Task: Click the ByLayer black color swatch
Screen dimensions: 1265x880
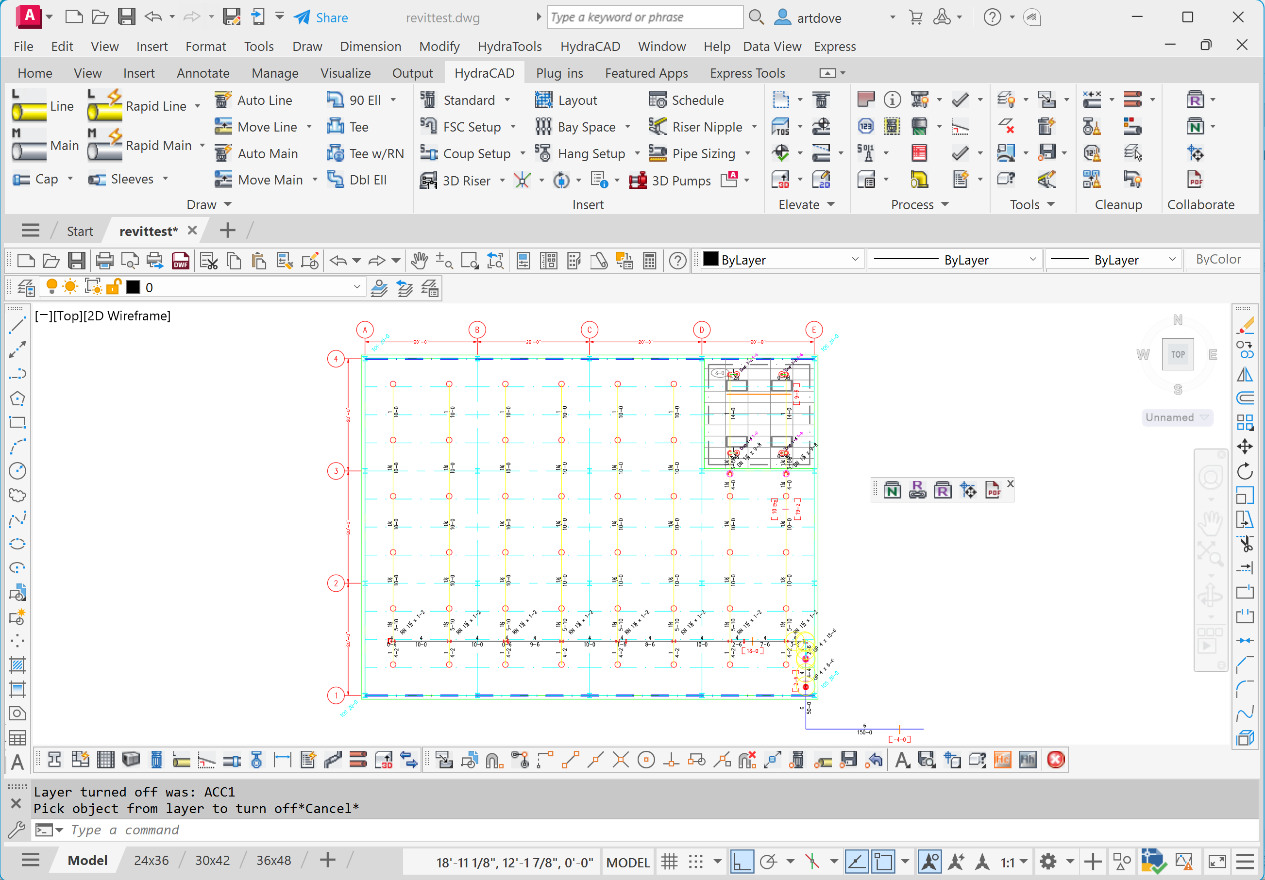Action: 711,260
